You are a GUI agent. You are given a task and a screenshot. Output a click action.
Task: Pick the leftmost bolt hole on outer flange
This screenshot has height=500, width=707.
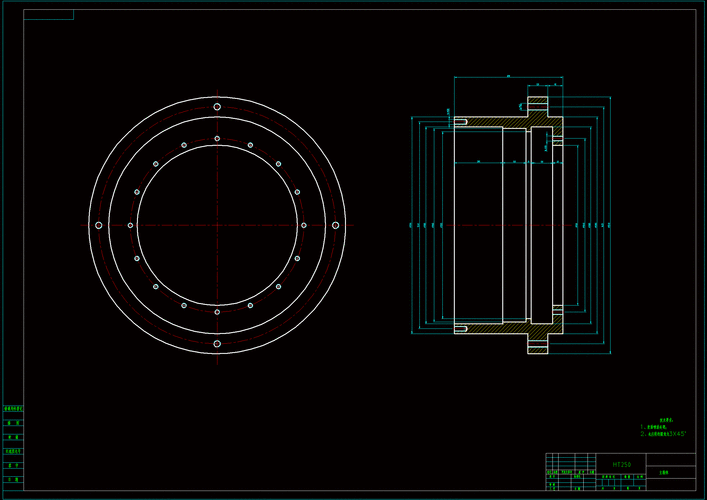98,226
